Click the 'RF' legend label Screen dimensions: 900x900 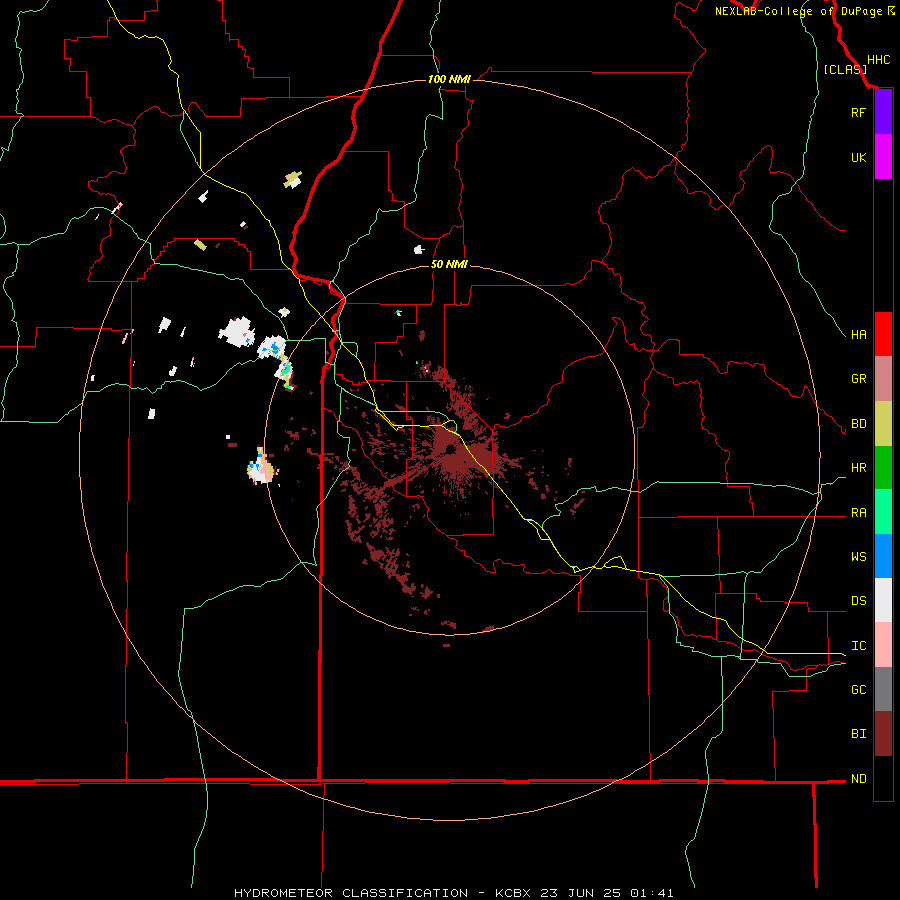858,112
